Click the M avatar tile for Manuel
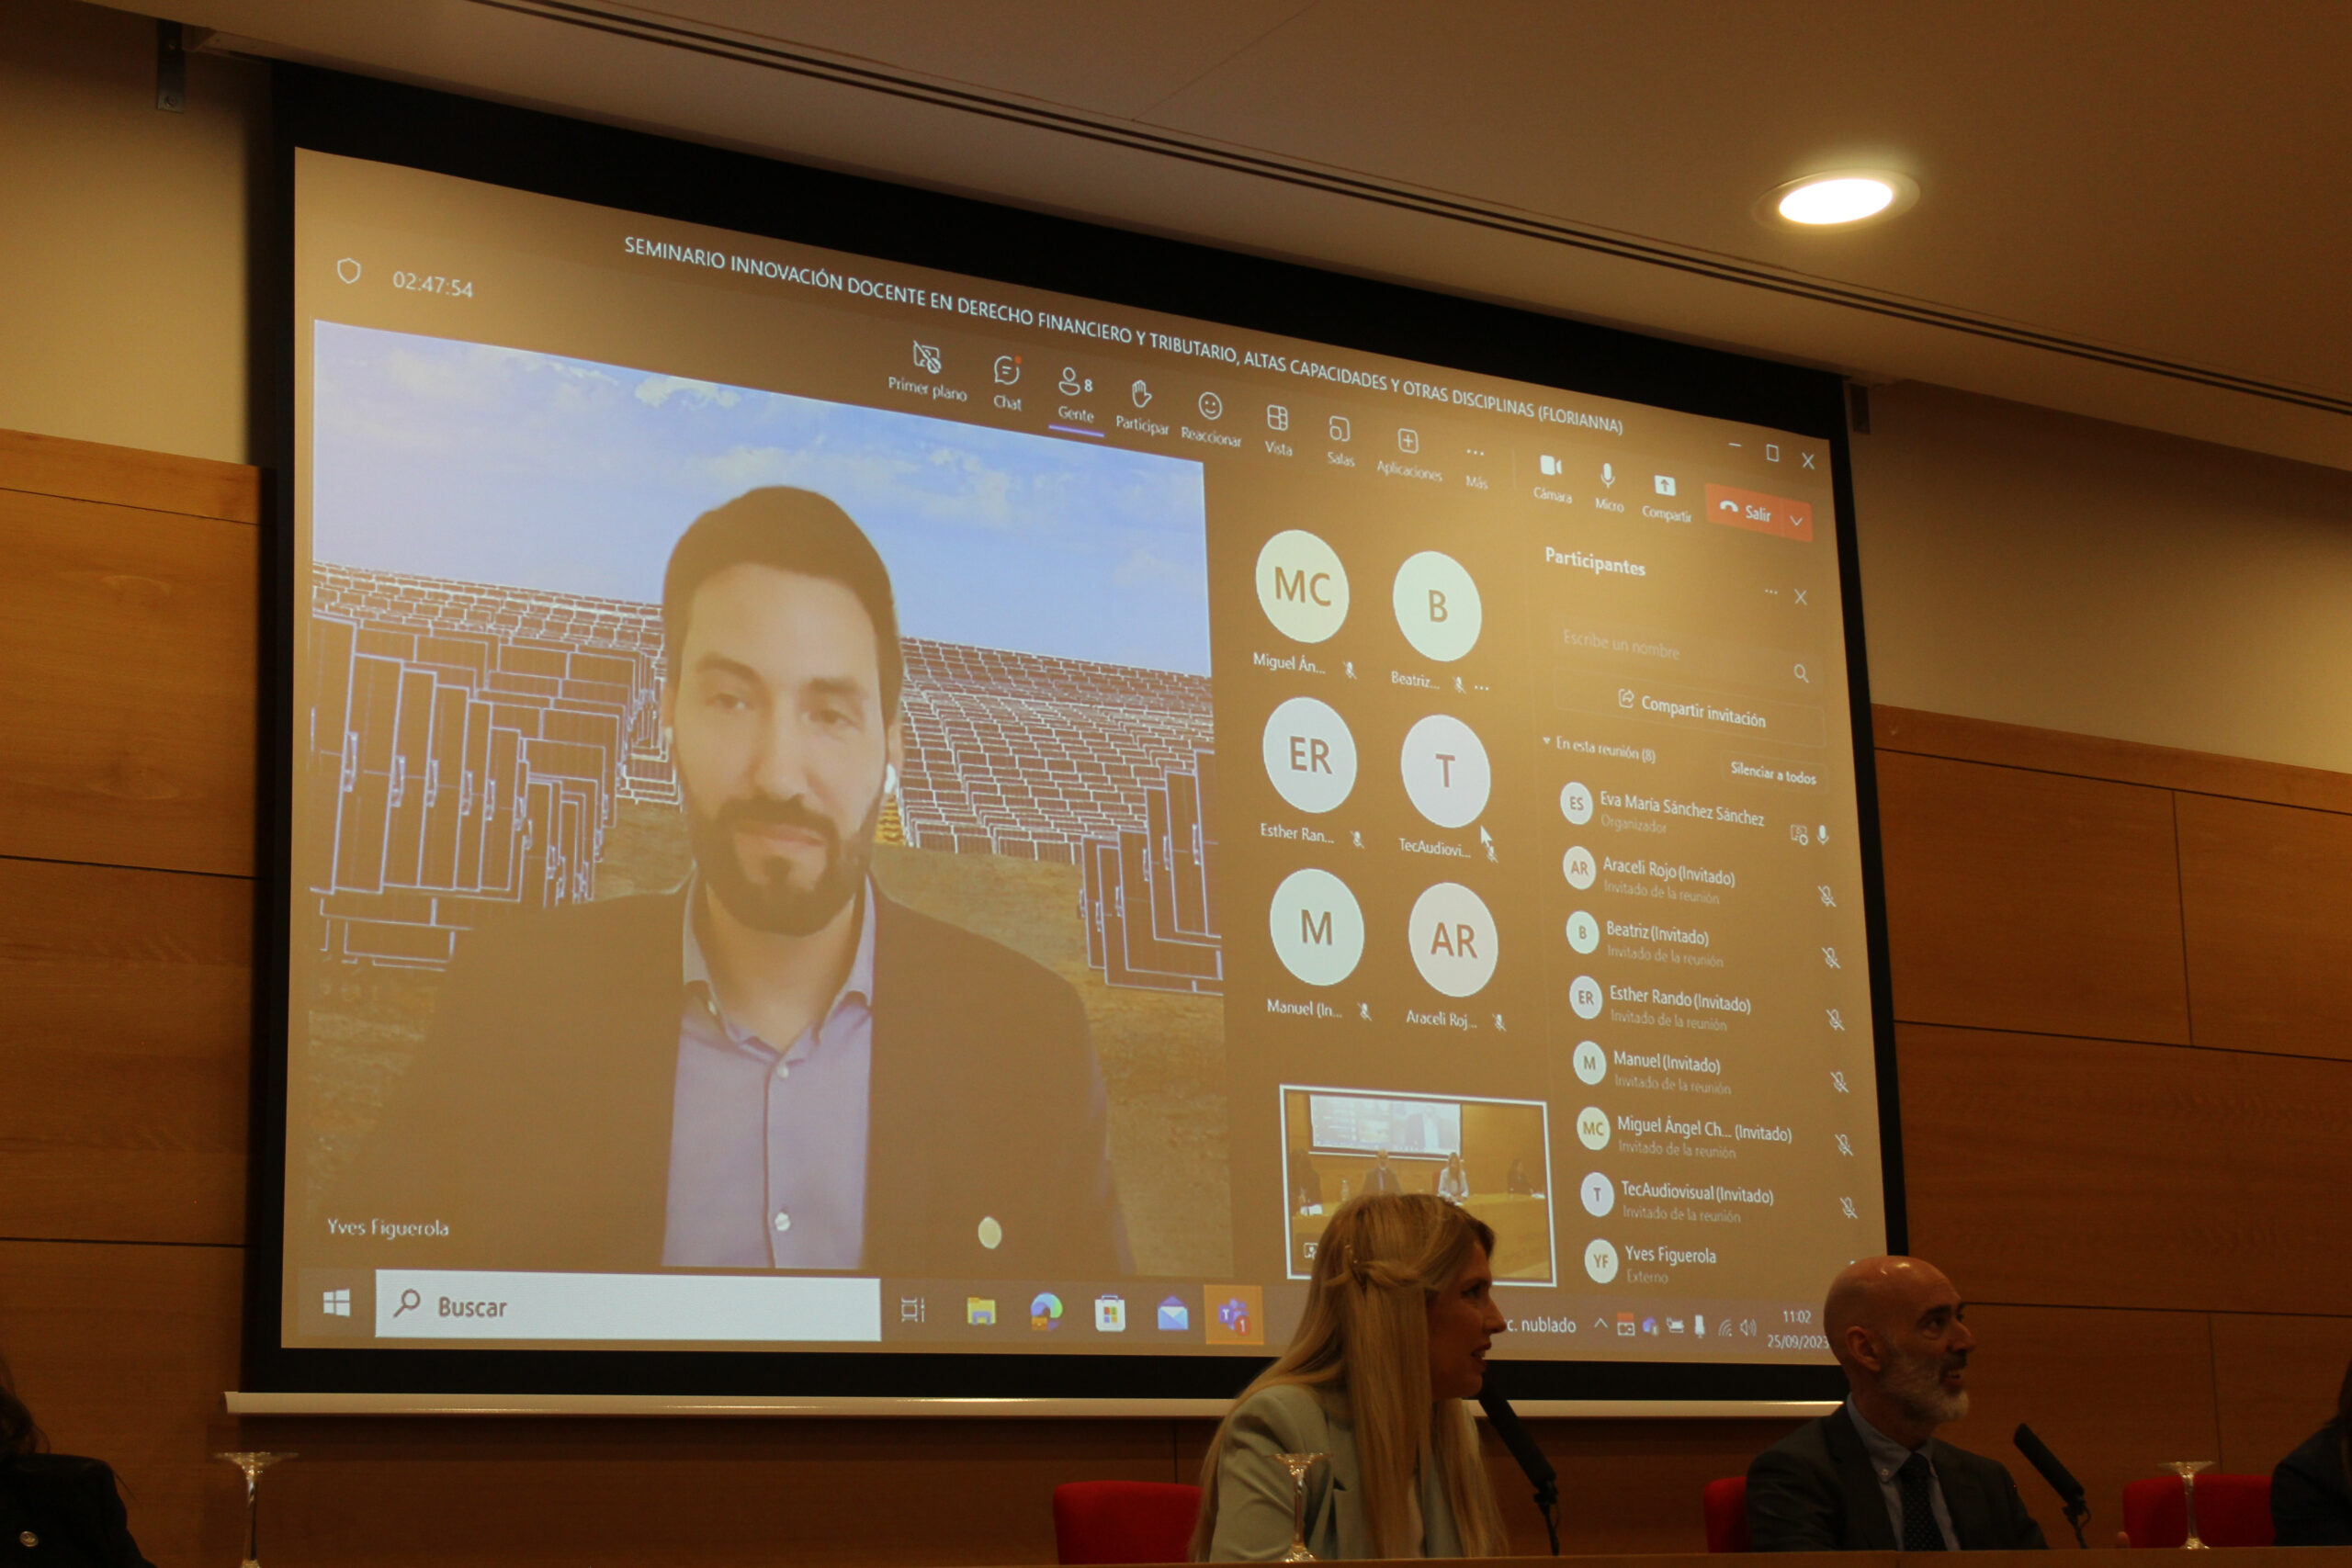This screenshot has width=2352, height=1568. [x=1316, y=928]
